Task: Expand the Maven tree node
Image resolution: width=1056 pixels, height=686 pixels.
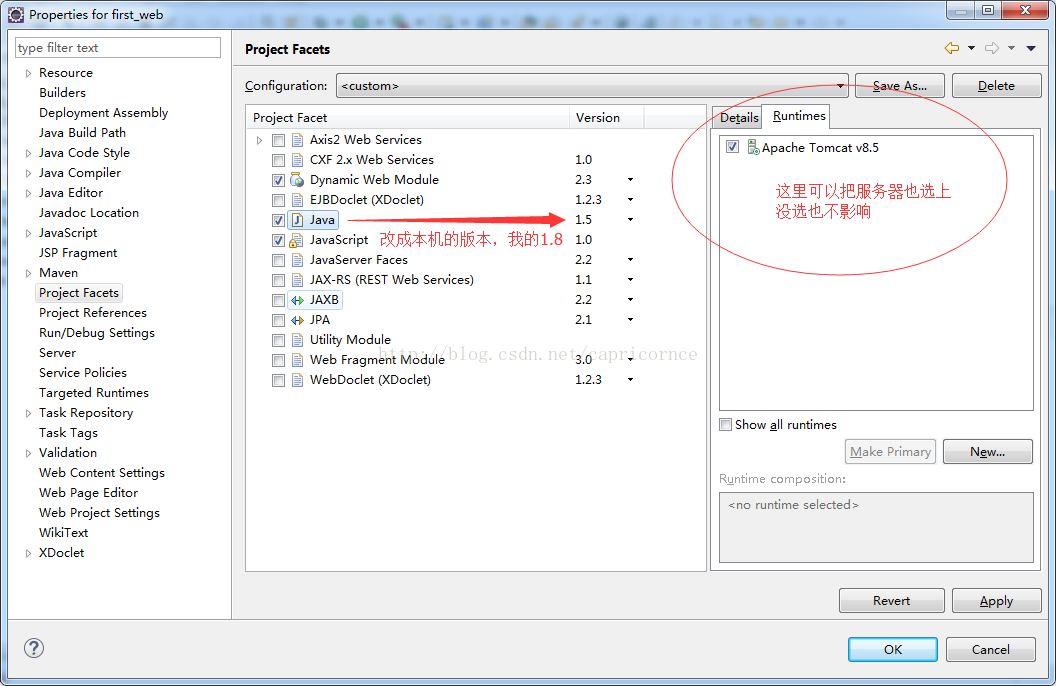Action: [28, 273]
